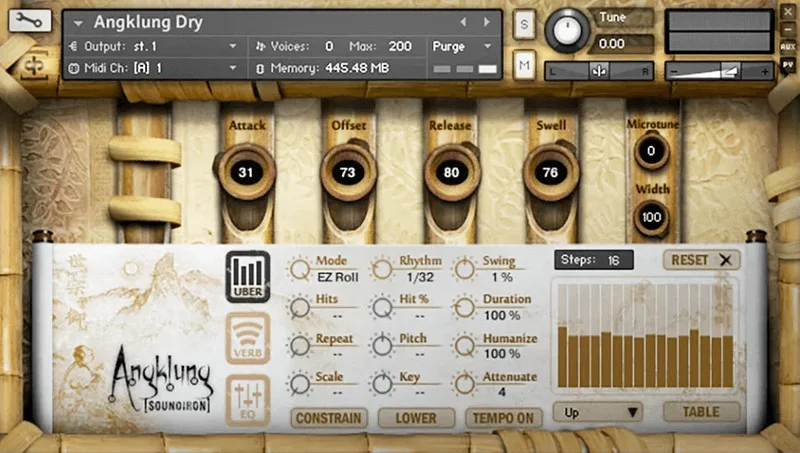This screenshot has width=800, height=453.
Task: Click the Tune value 0.00 field
Action: click(x=620, y=44)
